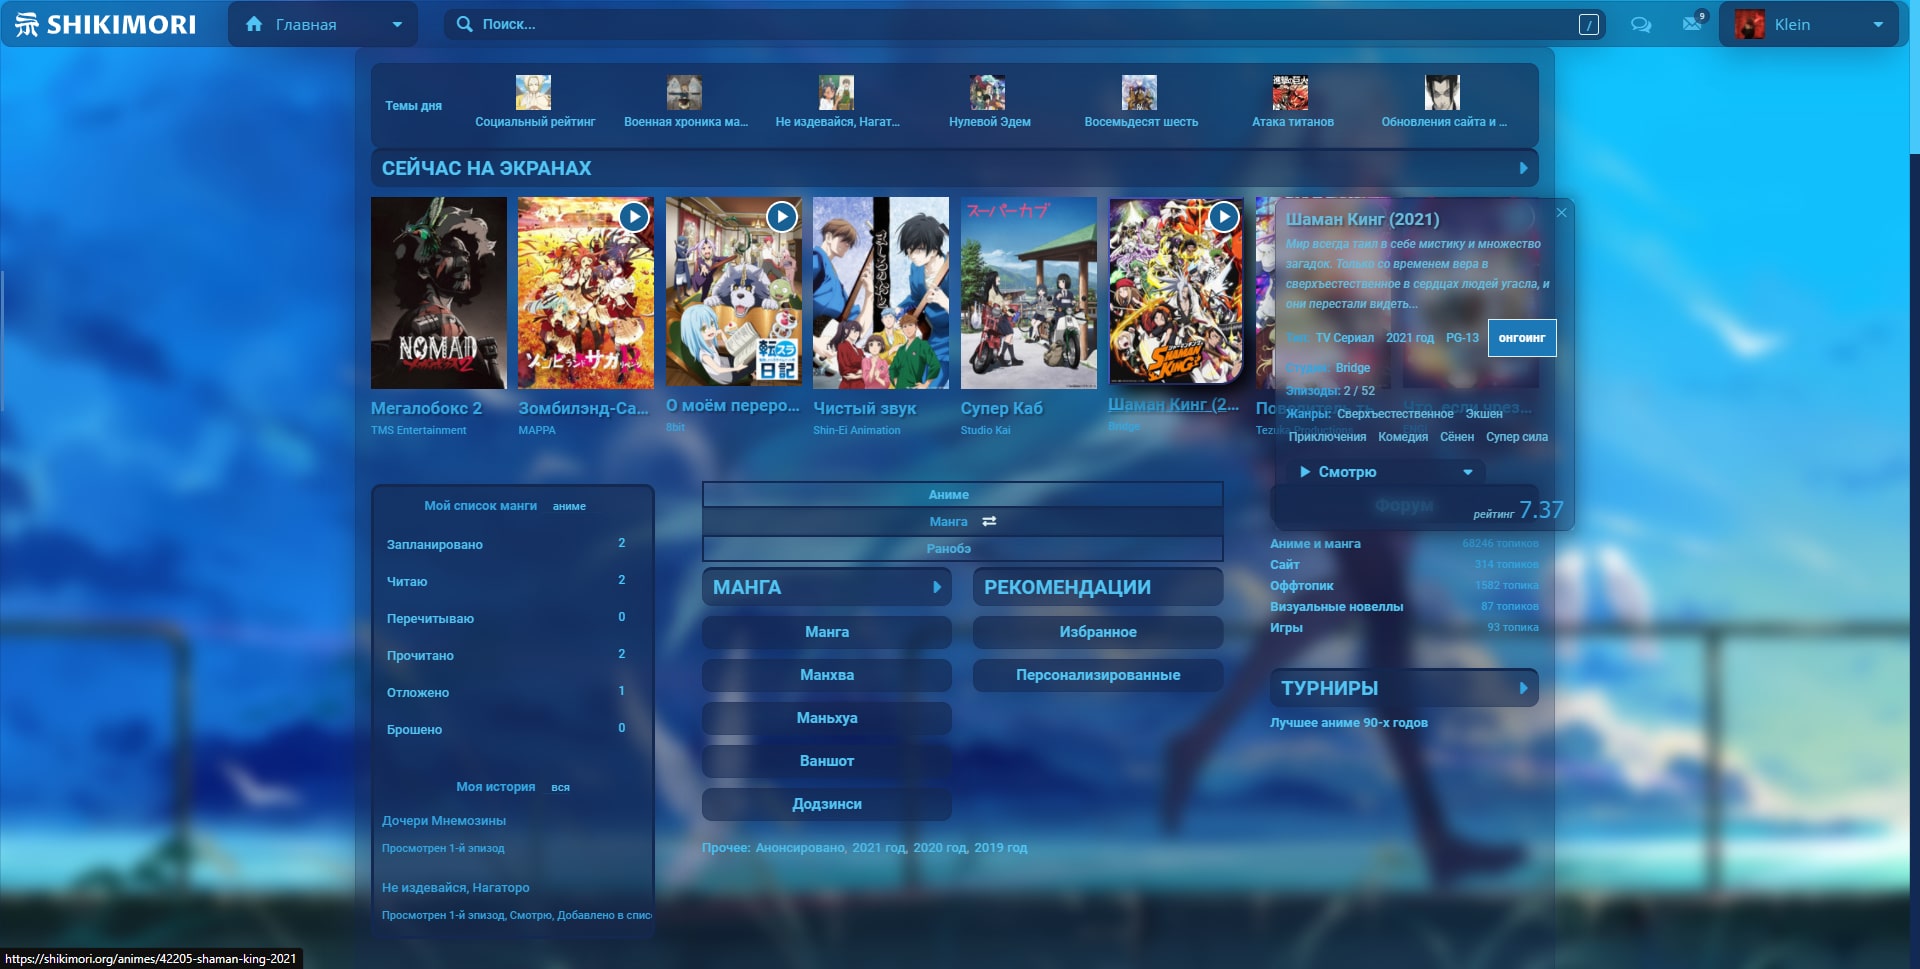
Task: Open Bridge studio link in tooltip
Action: click(1353, 368)
